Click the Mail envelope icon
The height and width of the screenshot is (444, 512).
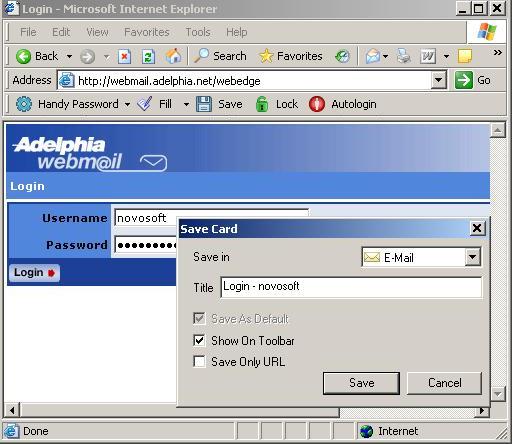pos(373,56)
